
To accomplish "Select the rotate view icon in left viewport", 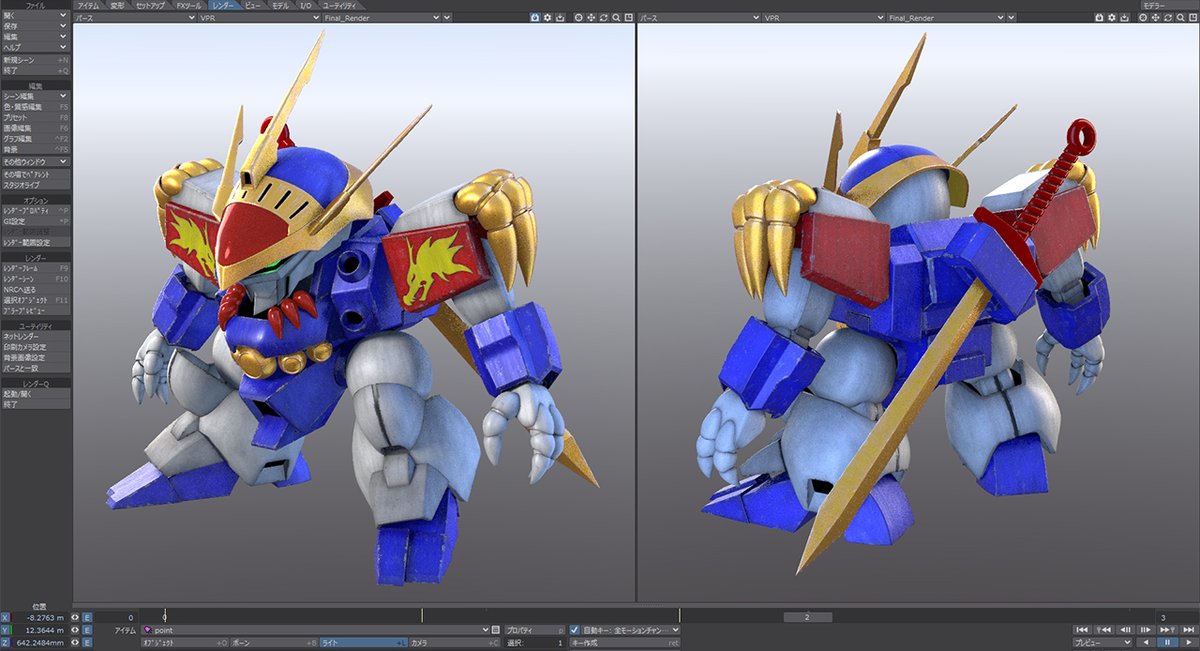I will pos(604,18).
